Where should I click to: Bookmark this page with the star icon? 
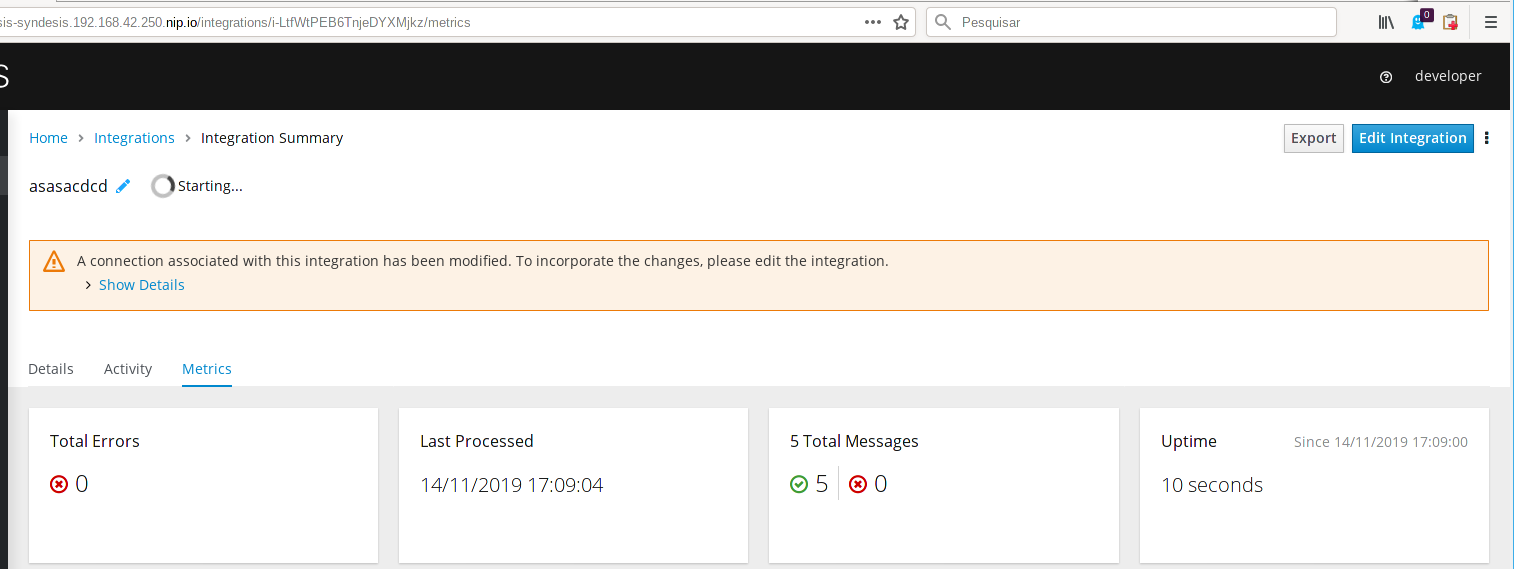901,22
